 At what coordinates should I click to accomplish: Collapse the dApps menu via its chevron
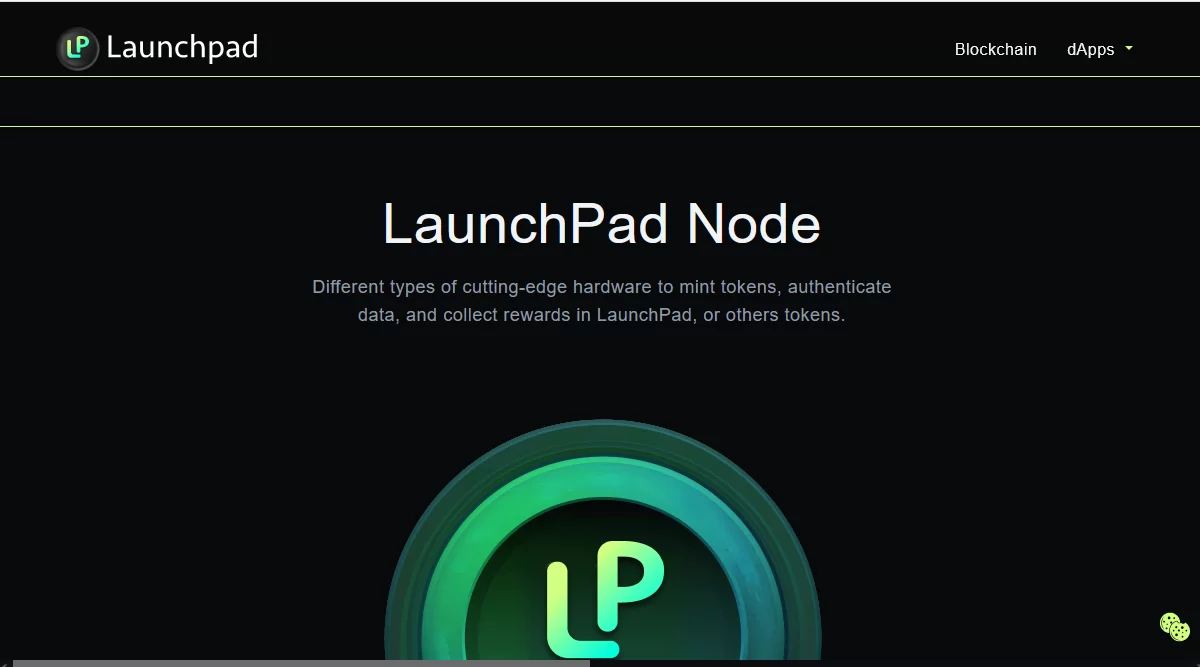pos(1128,47)
